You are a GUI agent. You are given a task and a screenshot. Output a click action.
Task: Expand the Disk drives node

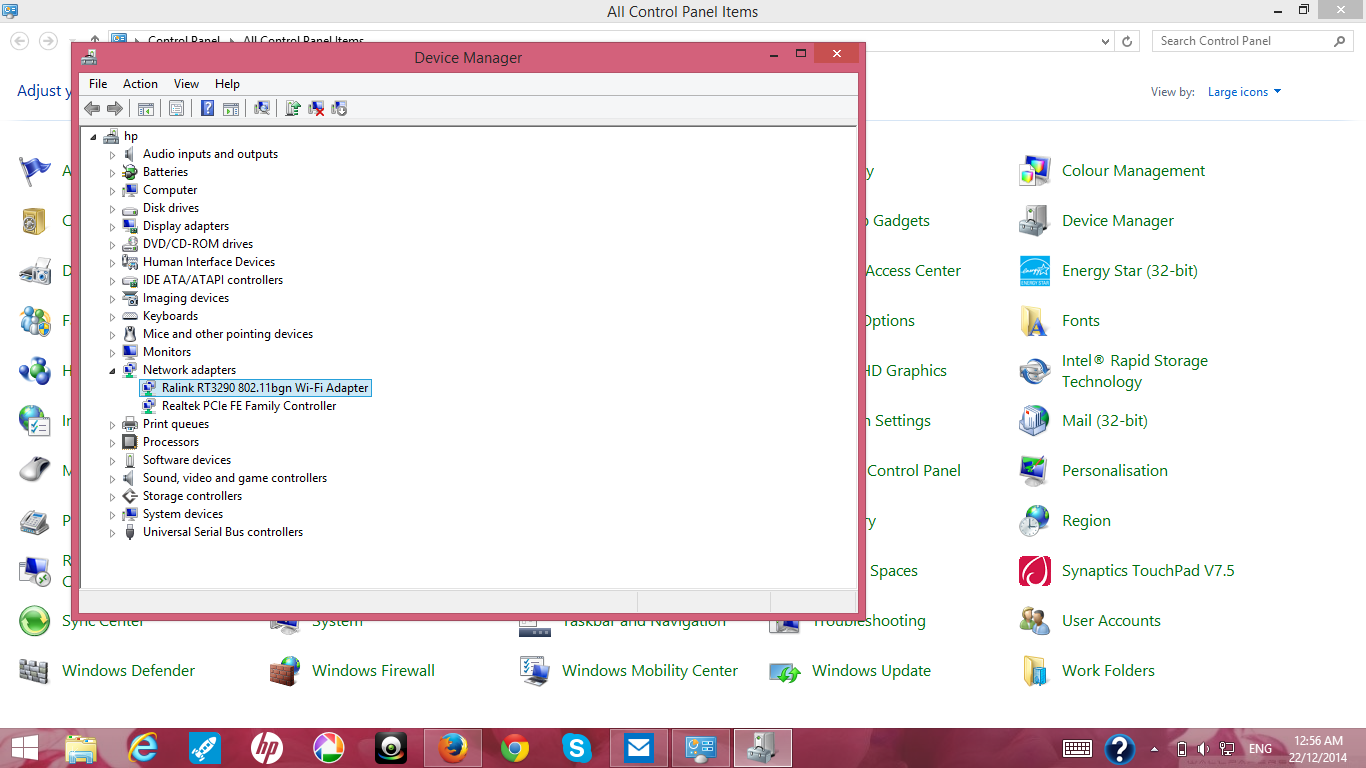click(113, 209)
